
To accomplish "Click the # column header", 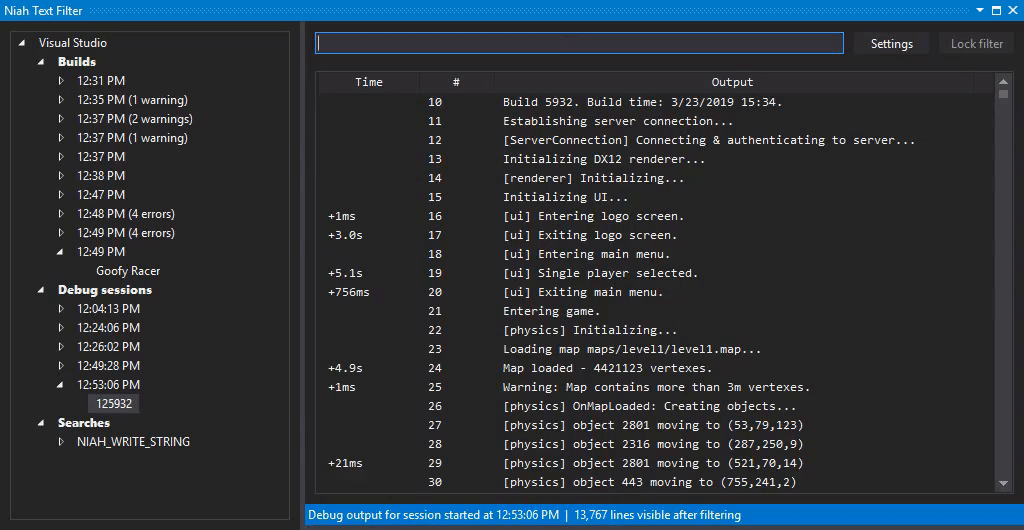I will pyautogui.click(x=456, y=82).
